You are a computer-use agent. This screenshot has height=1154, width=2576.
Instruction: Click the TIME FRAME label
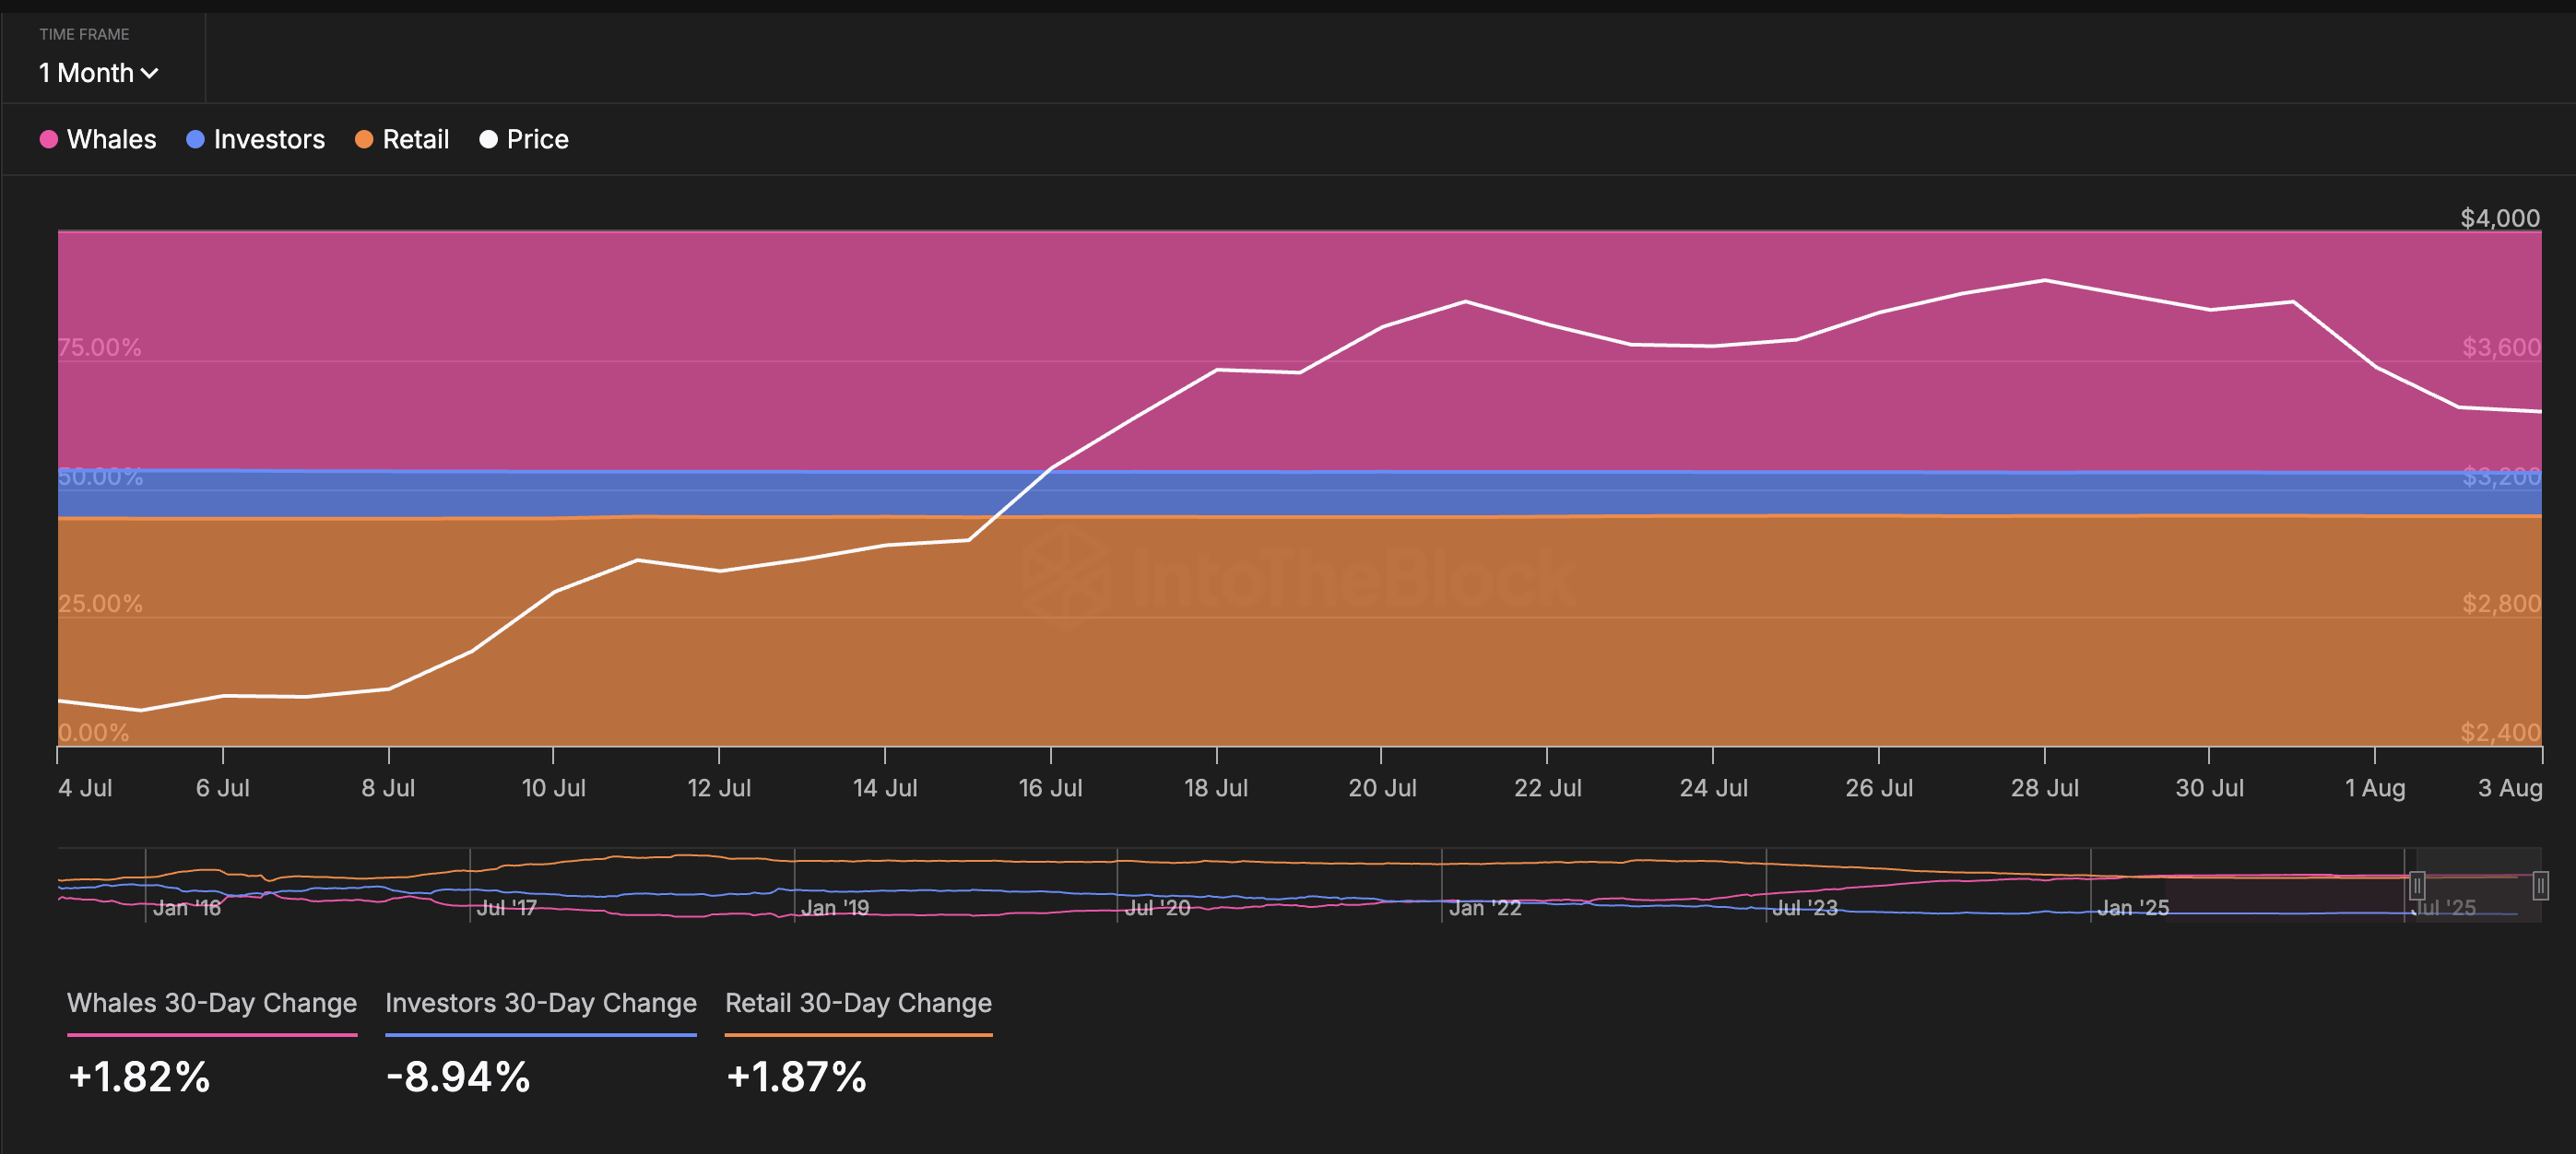(84, 34)
